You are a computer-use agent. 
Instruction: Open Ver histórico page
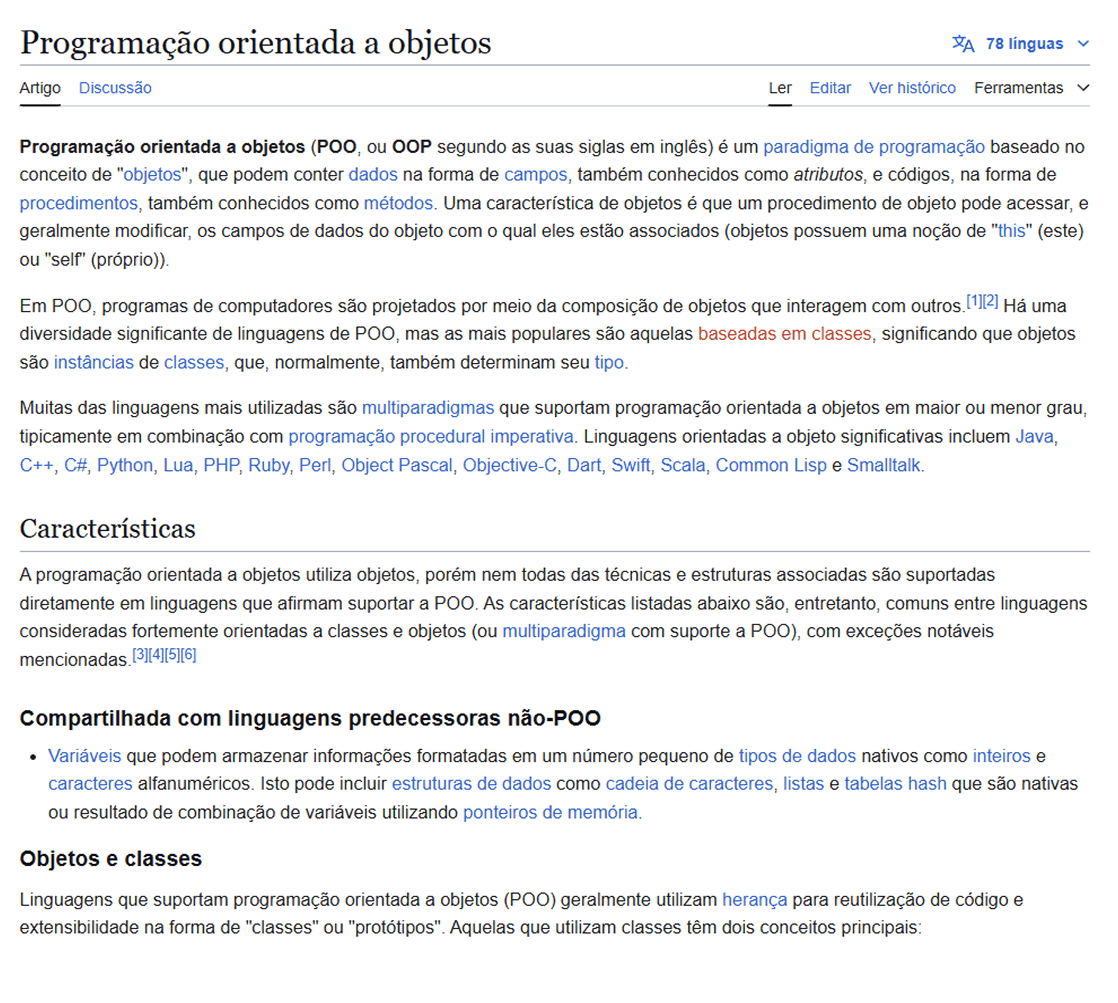[912, 88]
